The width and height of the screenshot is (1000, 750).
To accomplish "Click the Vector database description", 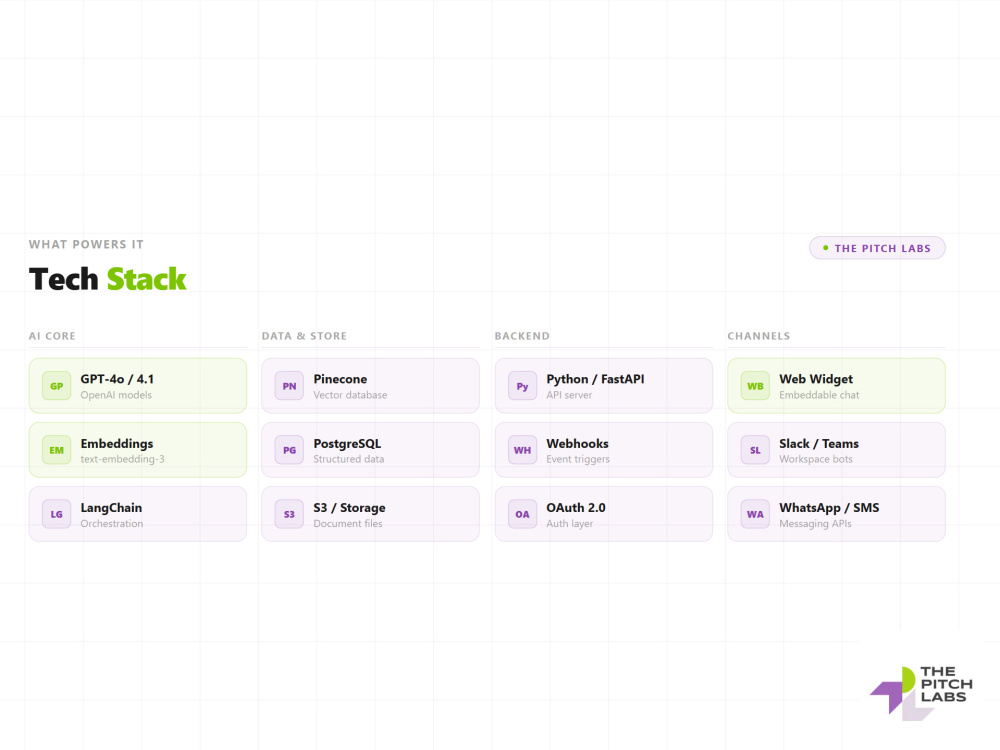I will 350,395.
